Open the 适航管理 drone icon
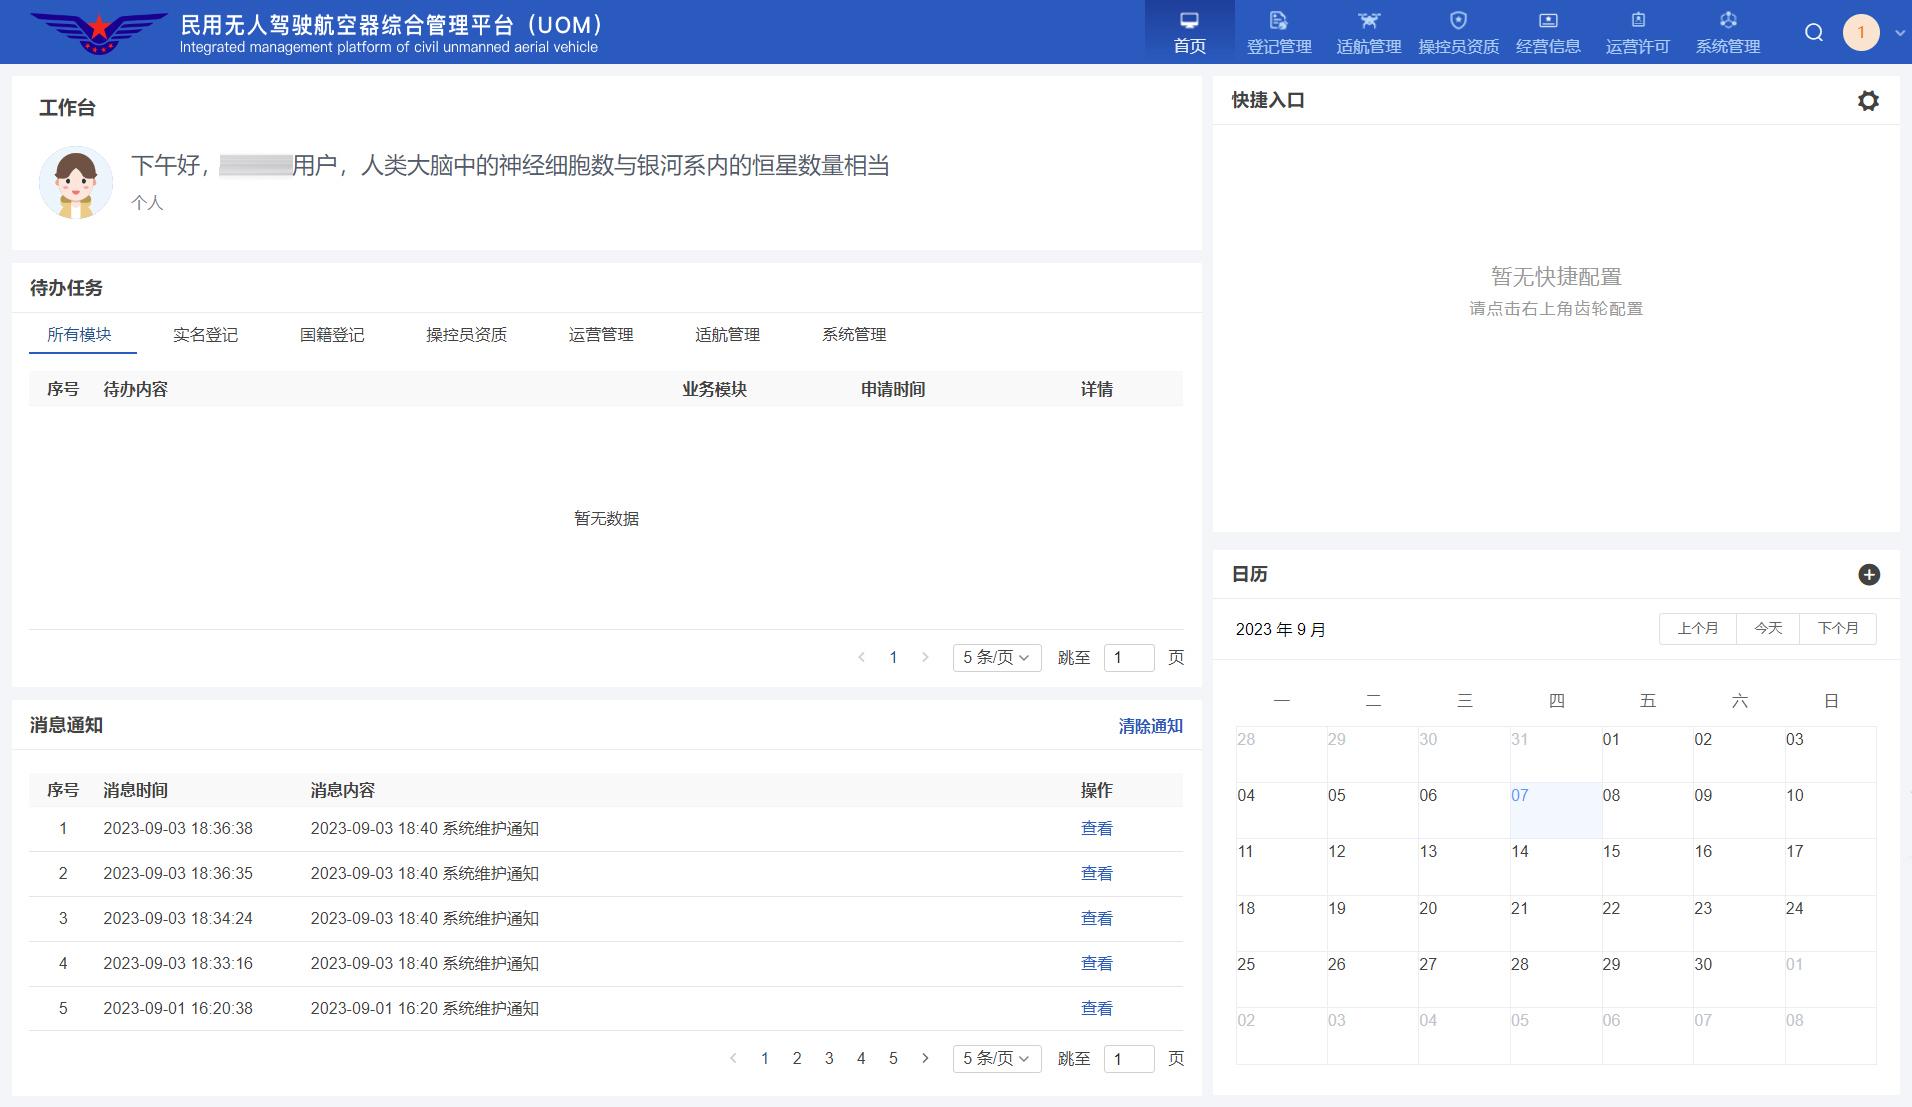The height and width of the screenshot is (1107, 1912). click(1368, 21)
